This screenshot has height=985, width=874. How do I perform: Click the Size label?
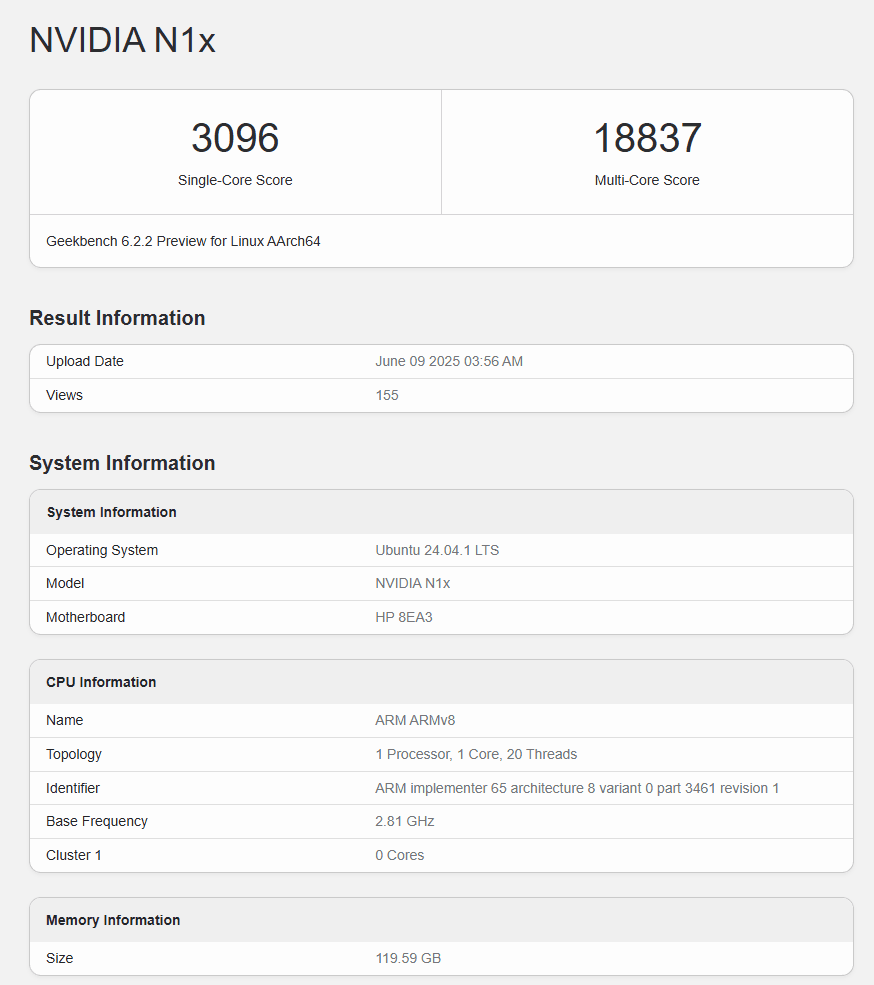(x=60, y=959)
